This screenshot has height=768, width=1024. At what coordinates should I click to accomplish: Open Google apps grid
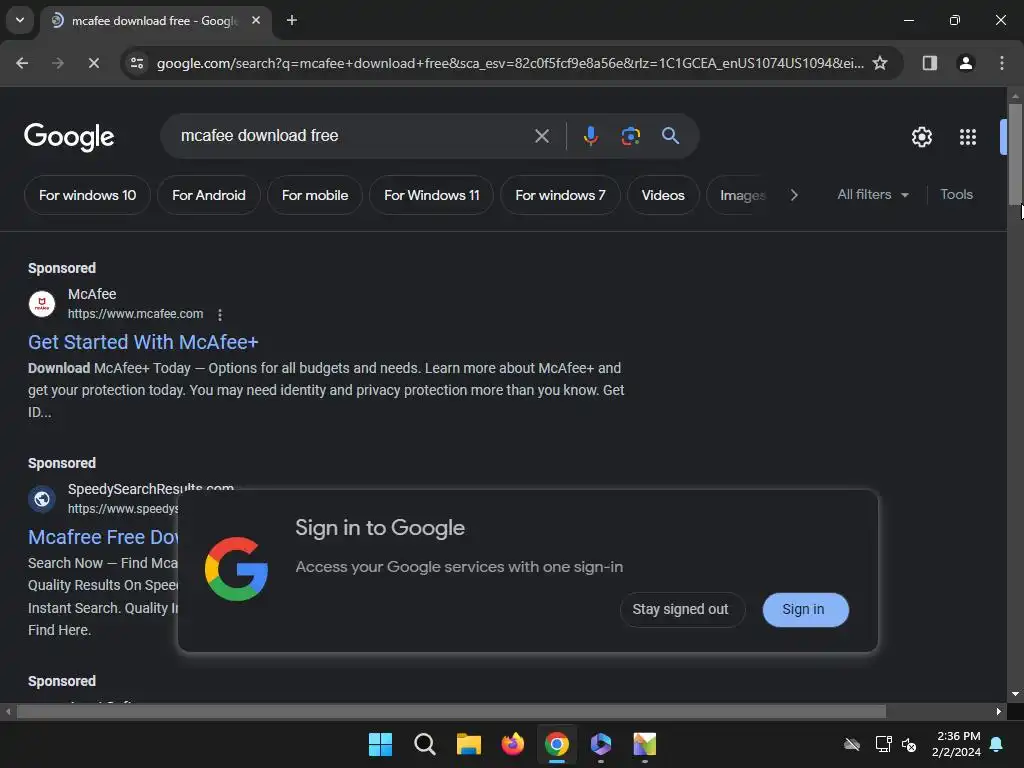click(968, 136)
